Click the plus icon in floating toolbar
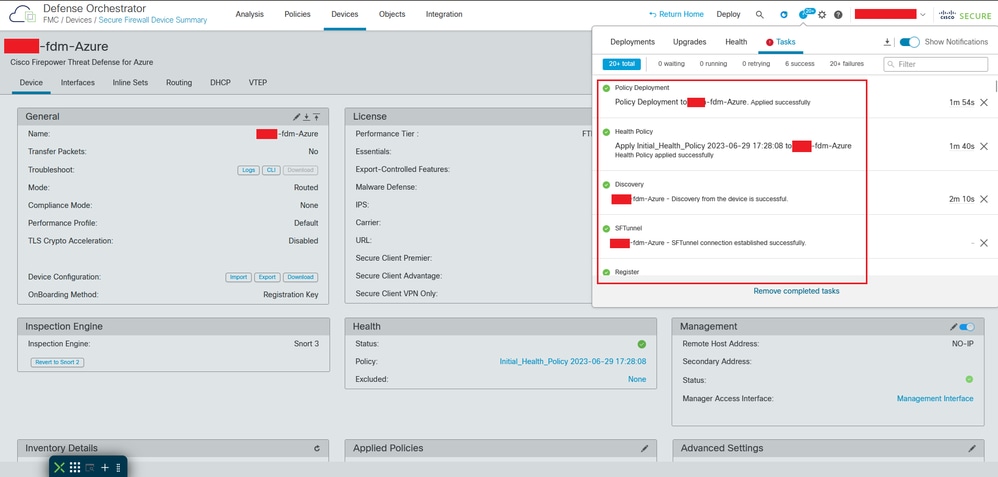The width and height of the screenshot is (998, 477). [105, 467]
